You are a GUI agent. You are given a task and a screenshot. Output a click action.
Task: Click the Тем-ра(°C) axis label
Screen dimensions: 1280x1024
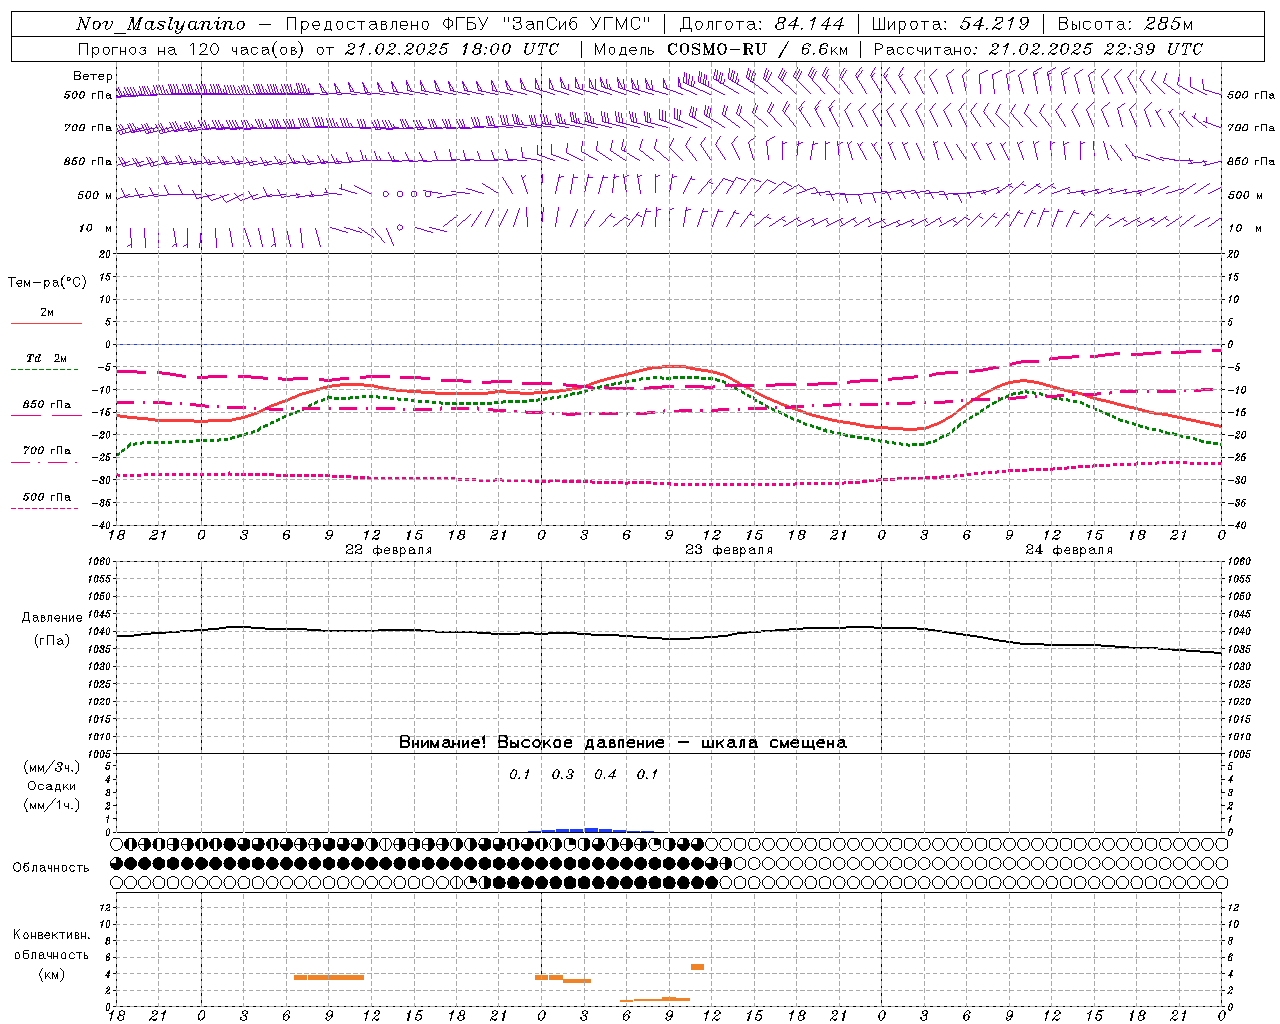(x=47, y=283)
